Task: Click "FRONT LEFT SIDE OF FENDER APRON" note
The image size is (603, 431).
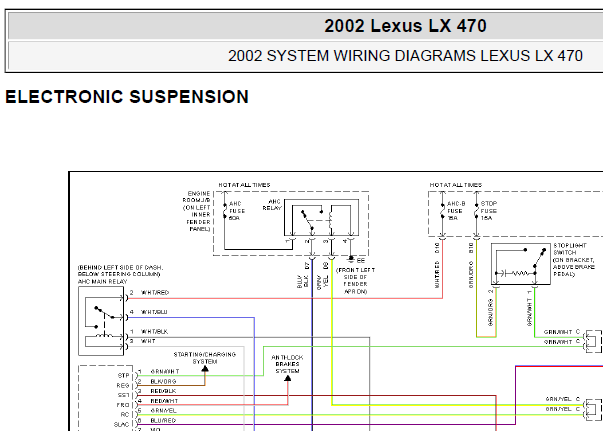Action: 355,281
